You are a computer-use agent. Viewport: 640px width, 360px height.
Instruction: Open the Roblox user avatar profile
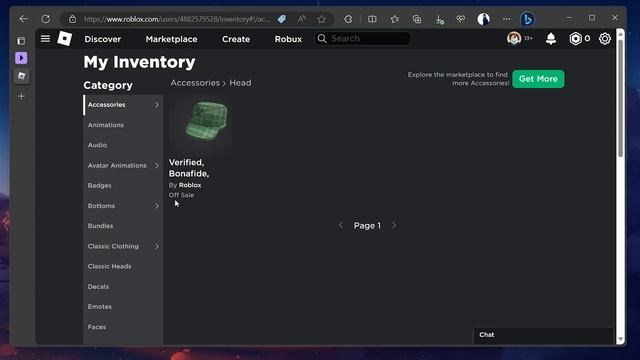point(514,38)
